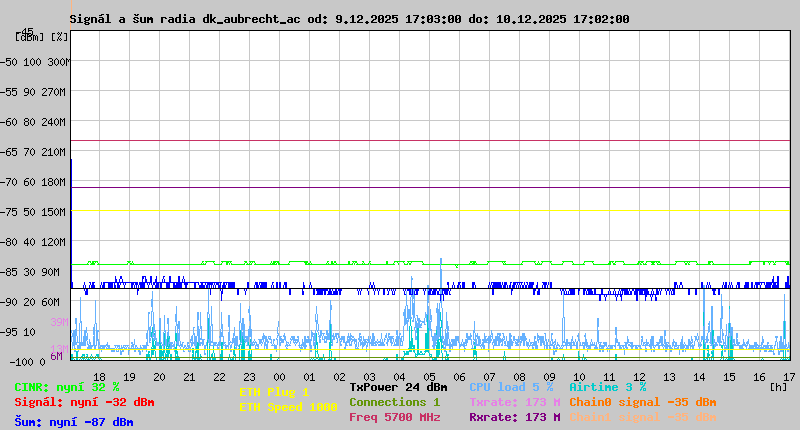Click the '[%]' axis unit label
The height and width of the screenshot is (430, 800).
pos(59,37)
